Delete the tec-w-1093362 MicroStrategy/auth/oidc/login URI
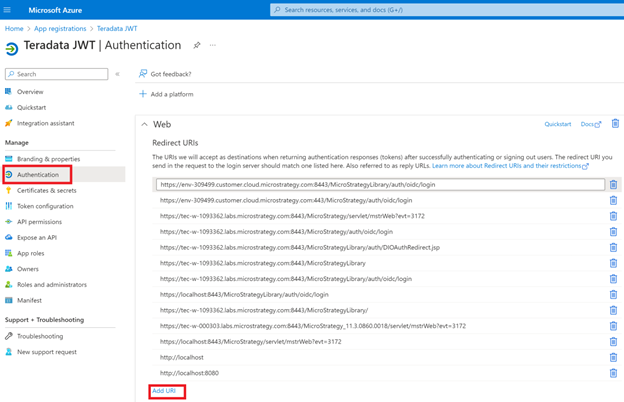The image size is (624, 402). (613, 232)
